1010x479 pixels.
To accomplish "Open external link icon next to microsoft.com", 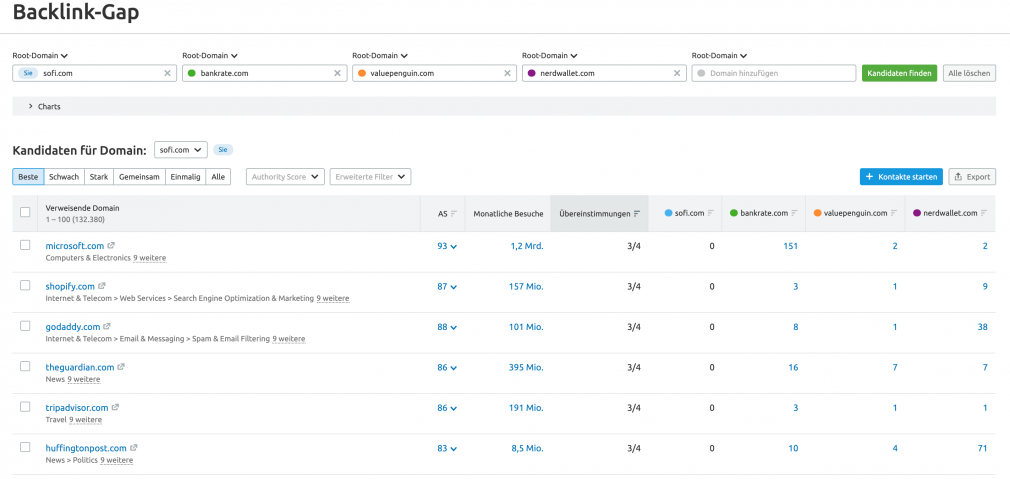I will point(111,245).
